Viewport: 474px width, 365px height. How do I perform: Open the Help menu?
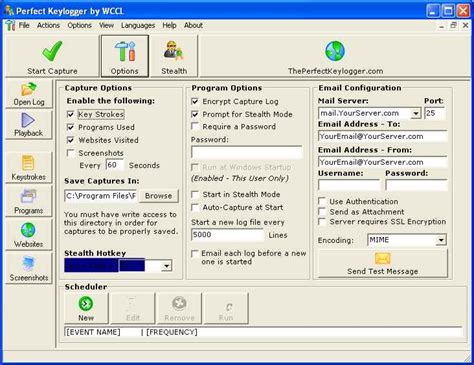coord(169,25)
